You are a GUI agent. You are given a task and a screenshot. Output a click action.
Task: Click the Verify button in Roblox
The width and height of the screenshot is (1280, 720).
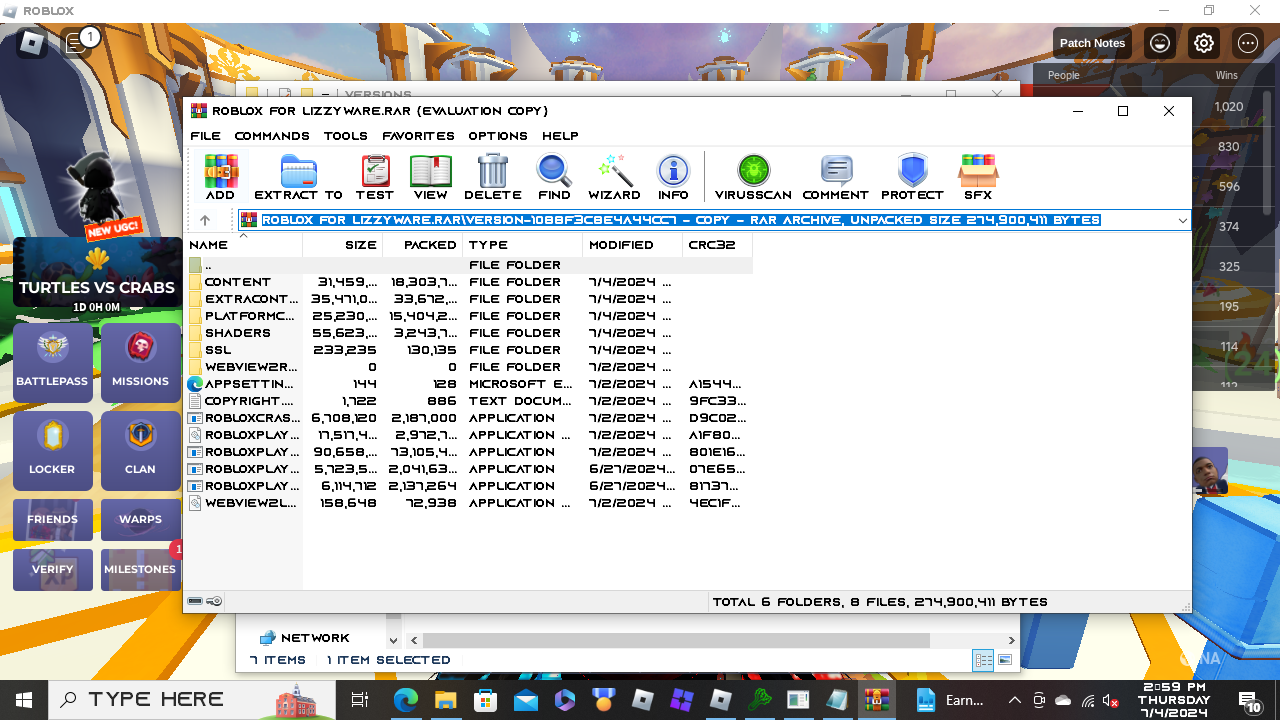(52, 569)
